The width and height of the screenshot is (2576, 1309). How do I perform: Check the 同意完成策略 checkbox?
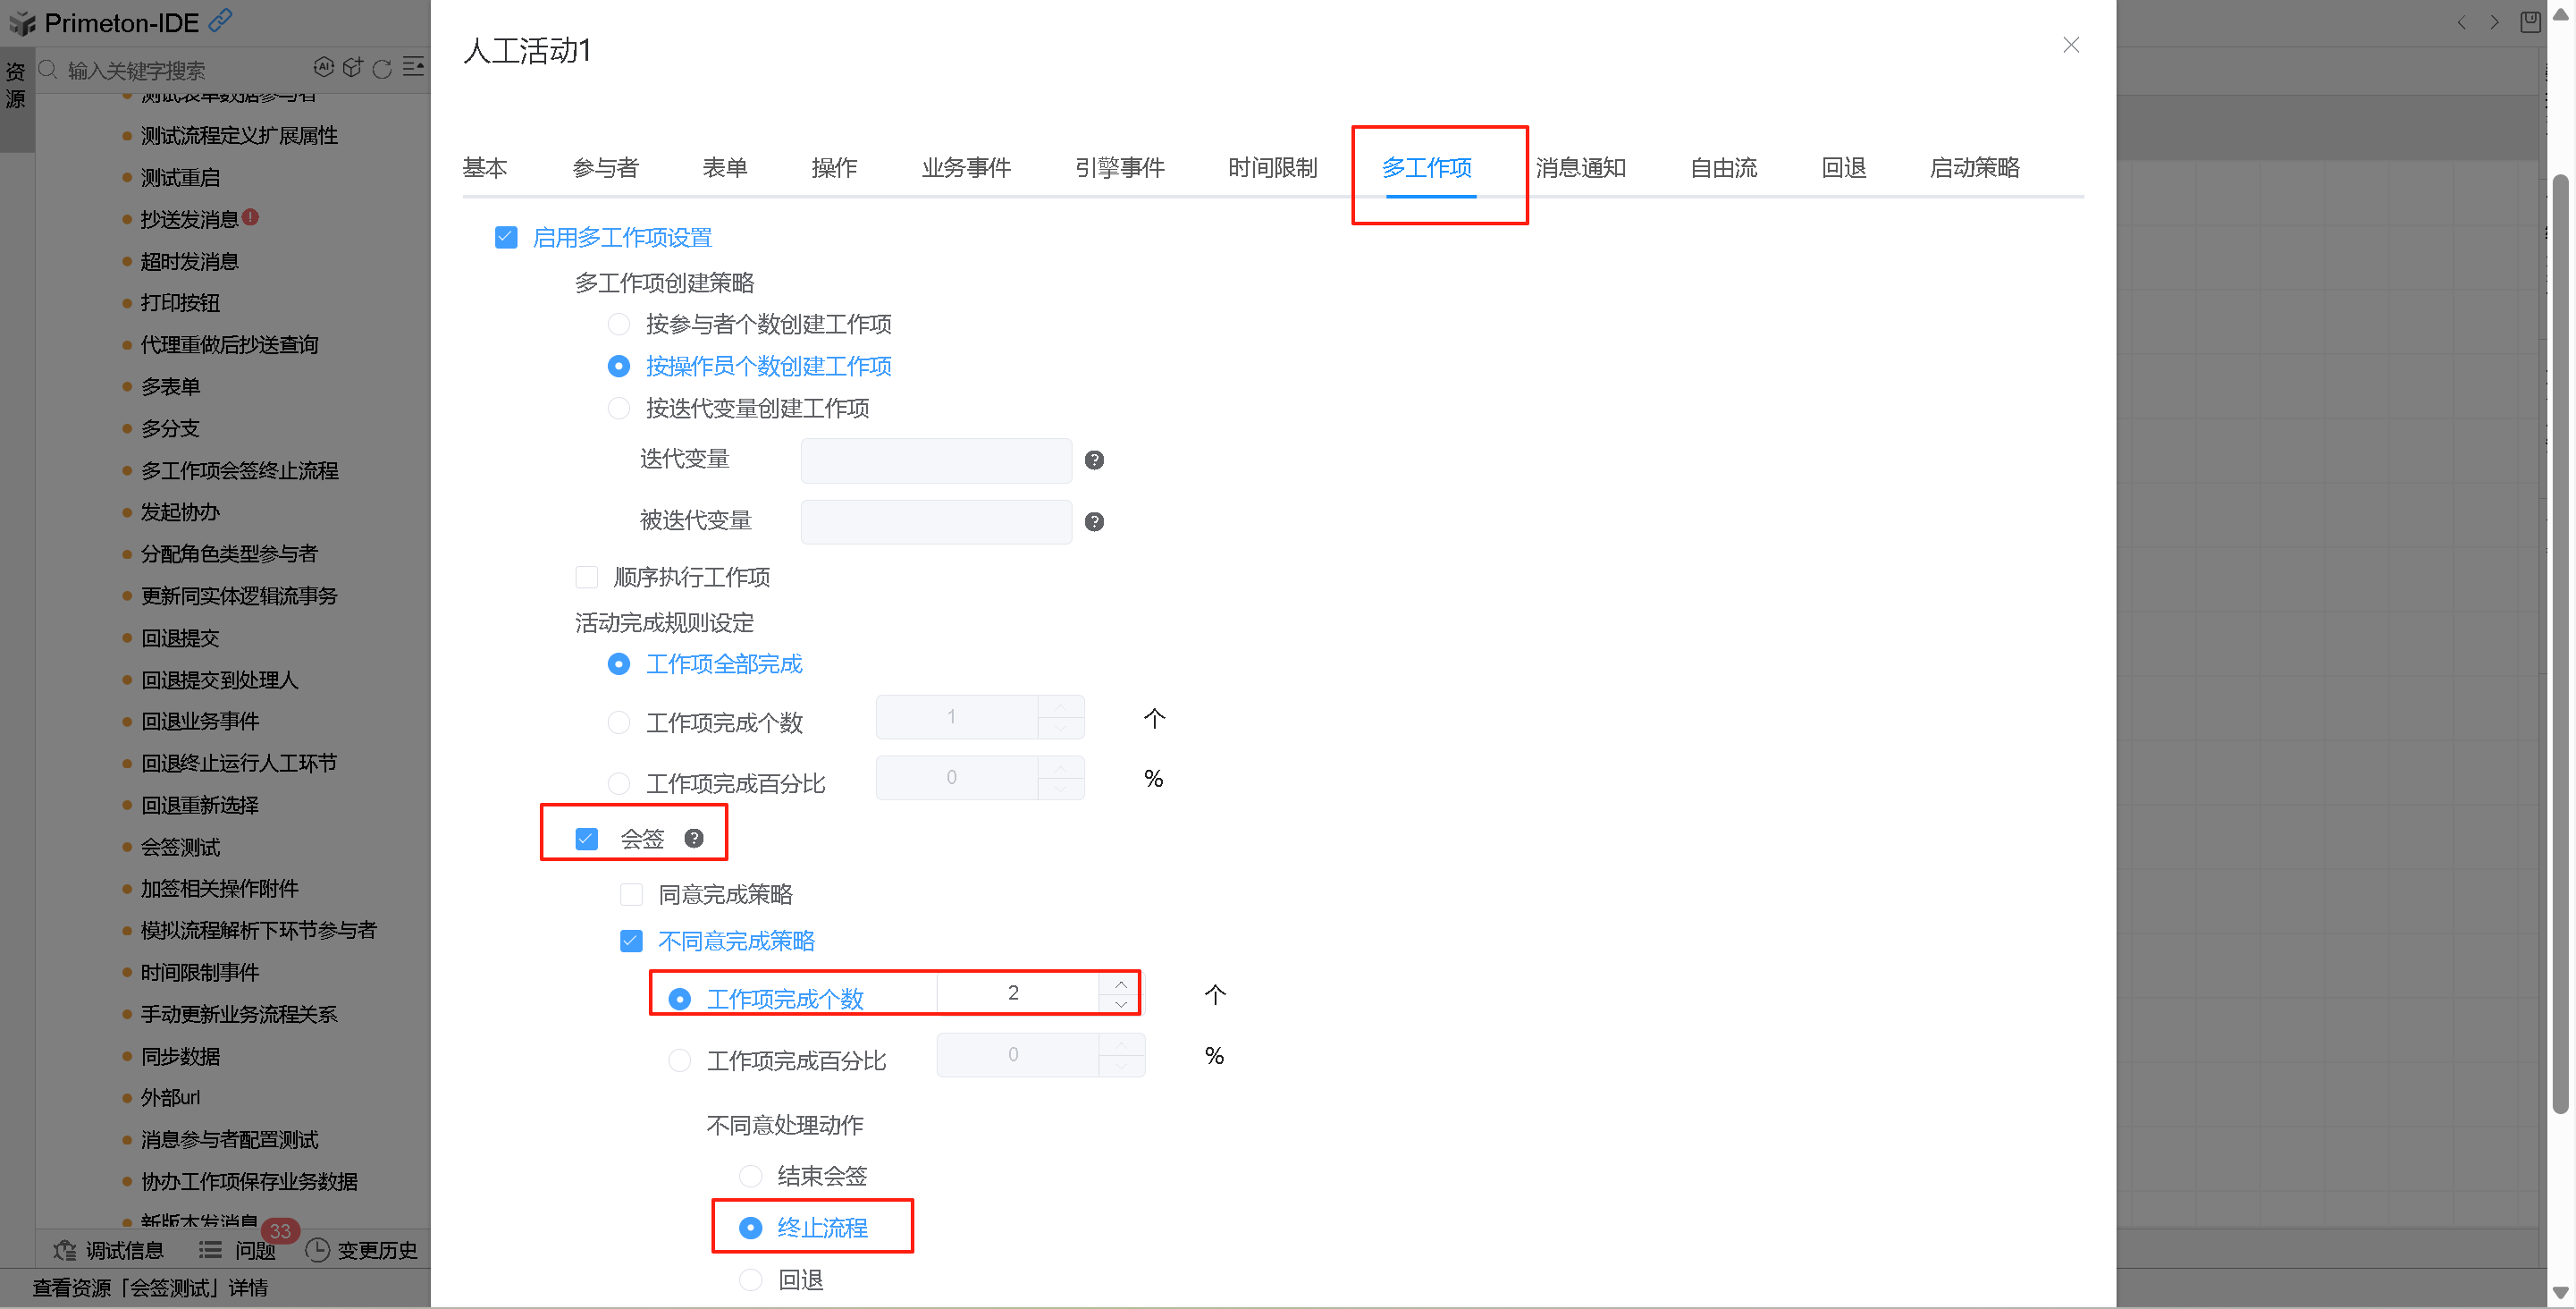pos(631,894)
